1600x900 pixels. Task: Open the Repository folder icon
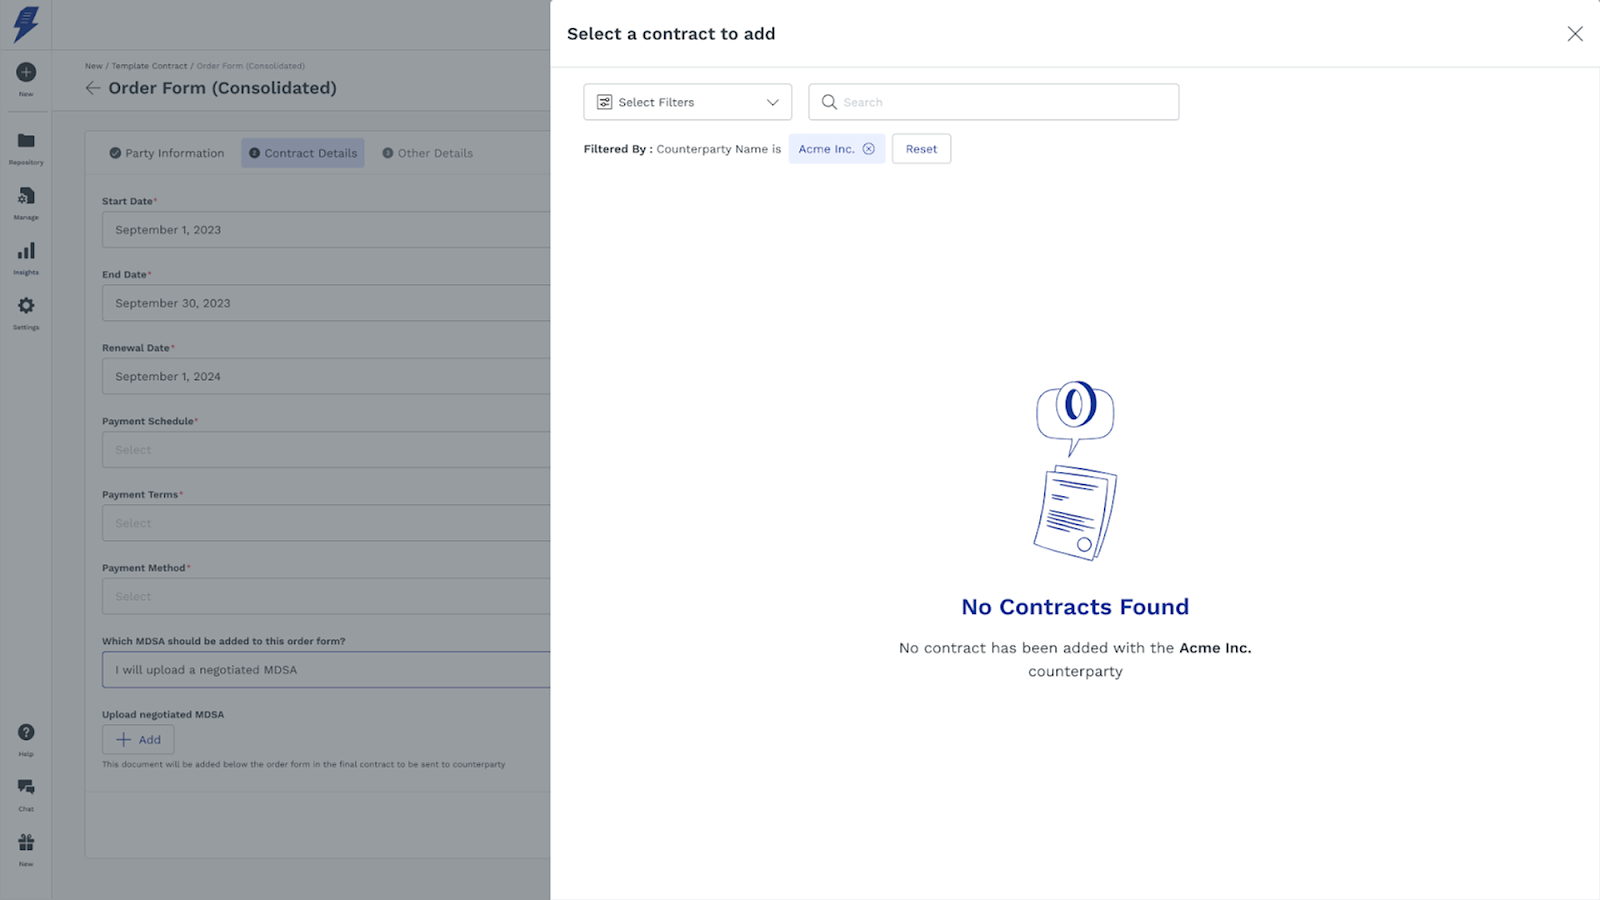(26, 142)
